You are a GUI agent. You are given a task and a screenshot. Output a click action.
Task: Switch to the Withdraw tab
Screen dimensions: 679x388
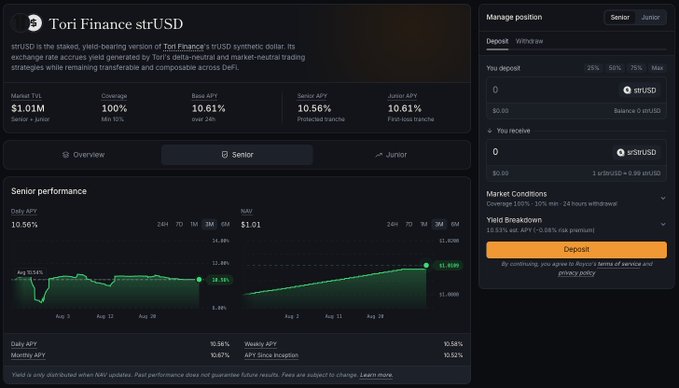529,41
